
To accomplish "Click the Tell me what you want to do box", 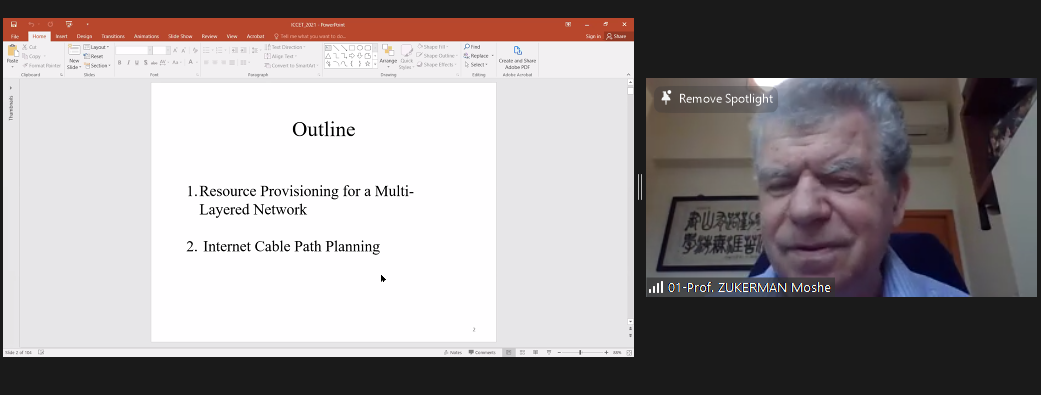I will [x=310, y=37].
